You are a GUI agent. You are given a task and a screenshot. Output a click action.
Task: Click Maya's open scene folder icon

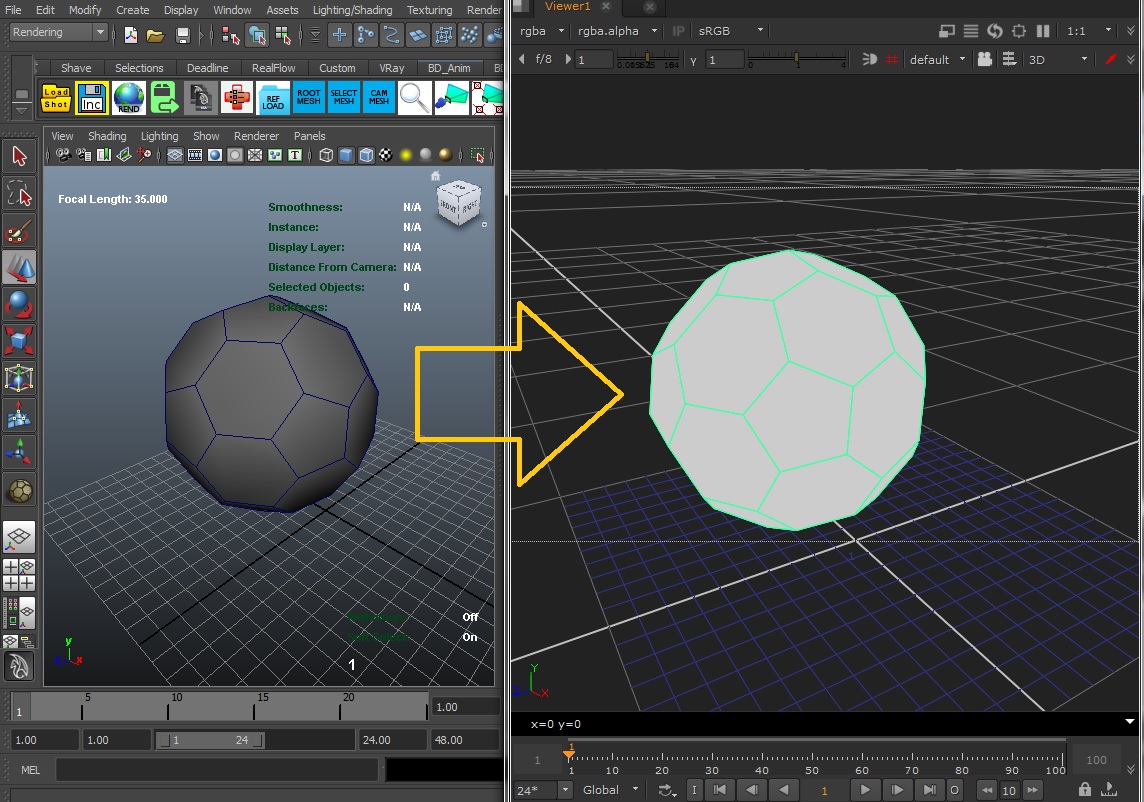click(x=155, y=34)
